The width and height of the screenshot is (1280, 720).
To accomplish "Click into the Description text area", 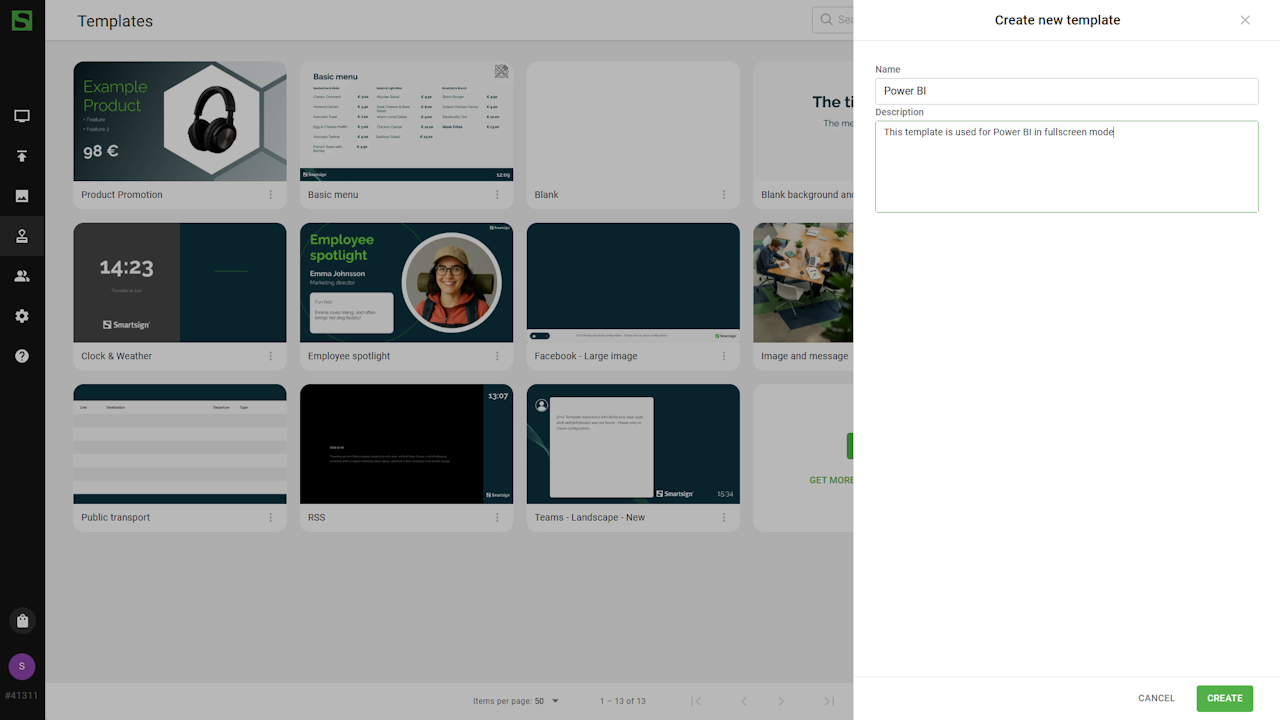I will click(x=1066, y=167).
